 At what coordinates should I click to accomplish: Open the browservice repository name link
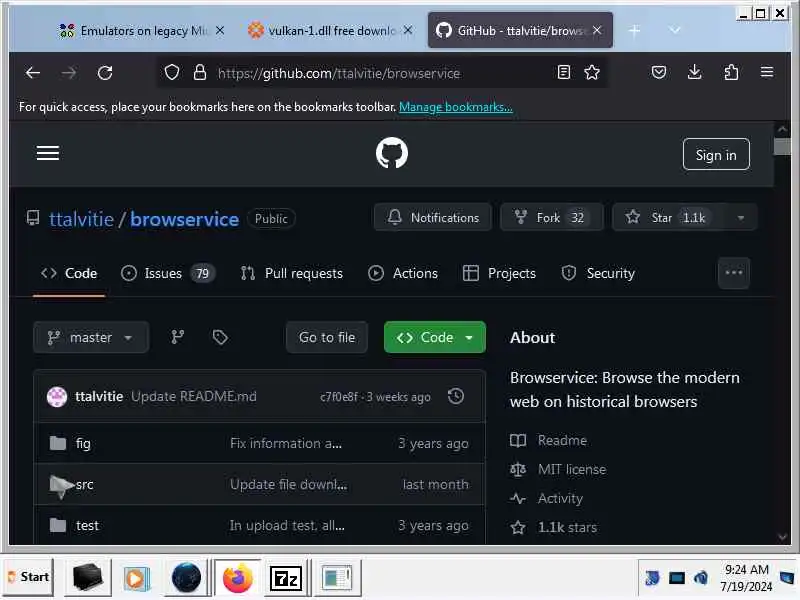pyautogui.click(x=184, y=219)
